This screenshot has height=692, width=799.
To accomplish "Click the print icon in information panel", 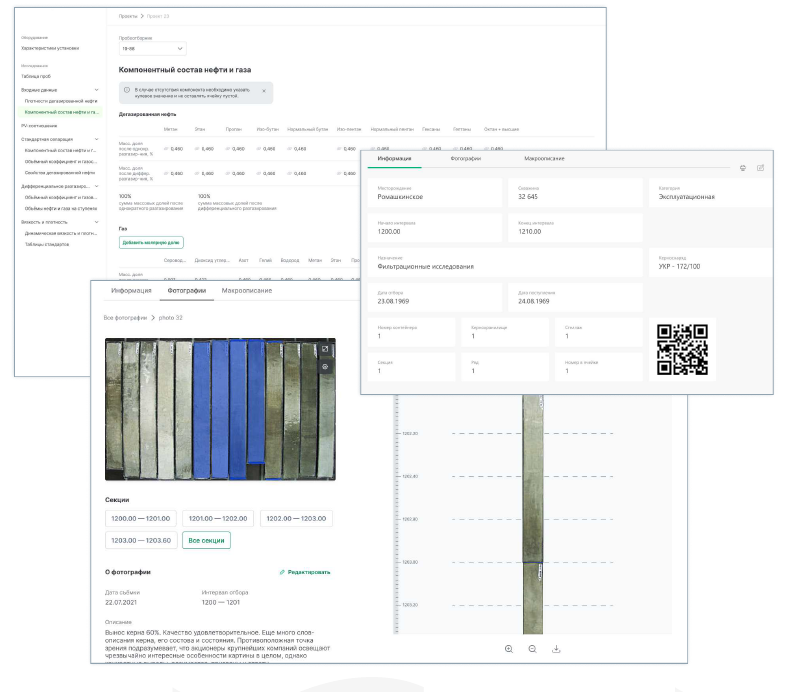I will pos(742,168).
